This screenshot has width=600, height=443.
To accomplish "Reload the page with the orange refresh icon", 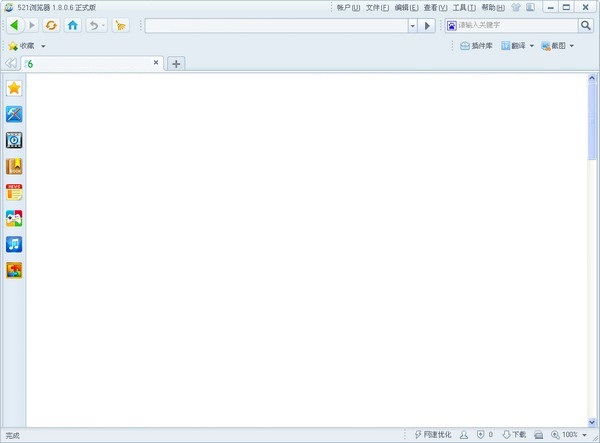I will click(51, 26).
